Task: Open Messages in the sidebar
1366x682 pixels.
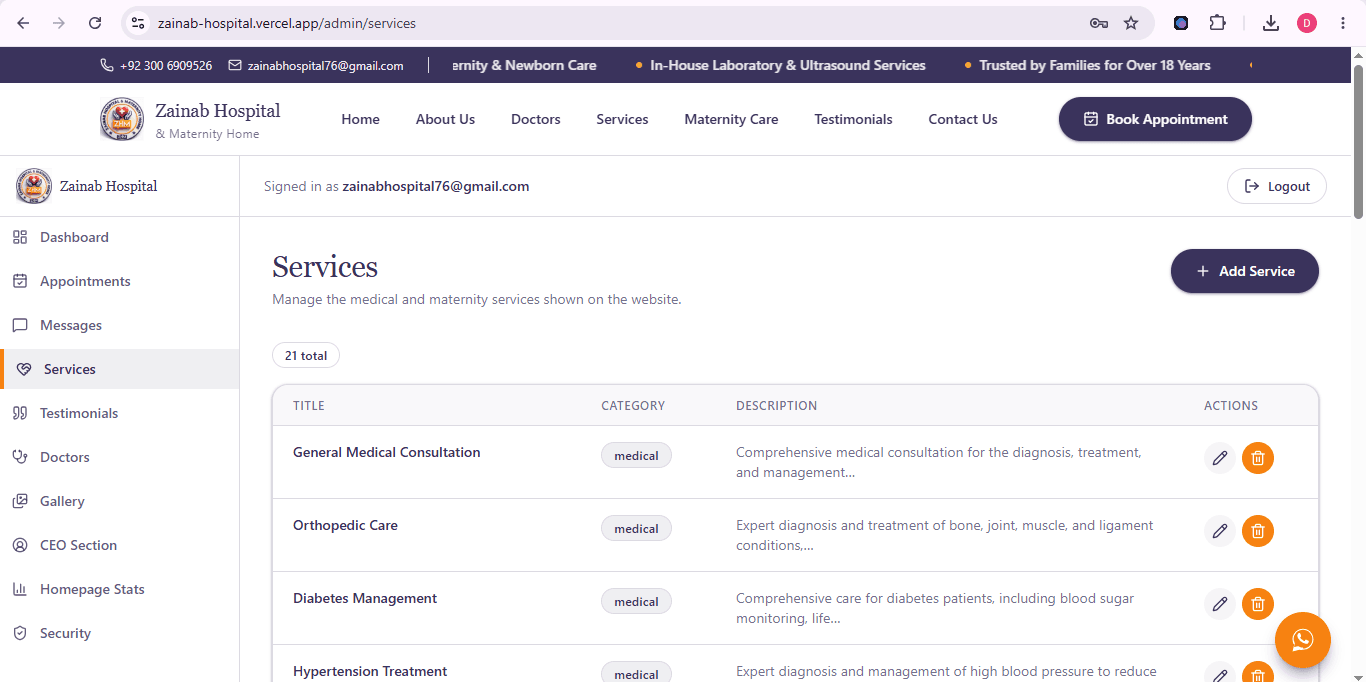Action: click(x=120, y=325)
